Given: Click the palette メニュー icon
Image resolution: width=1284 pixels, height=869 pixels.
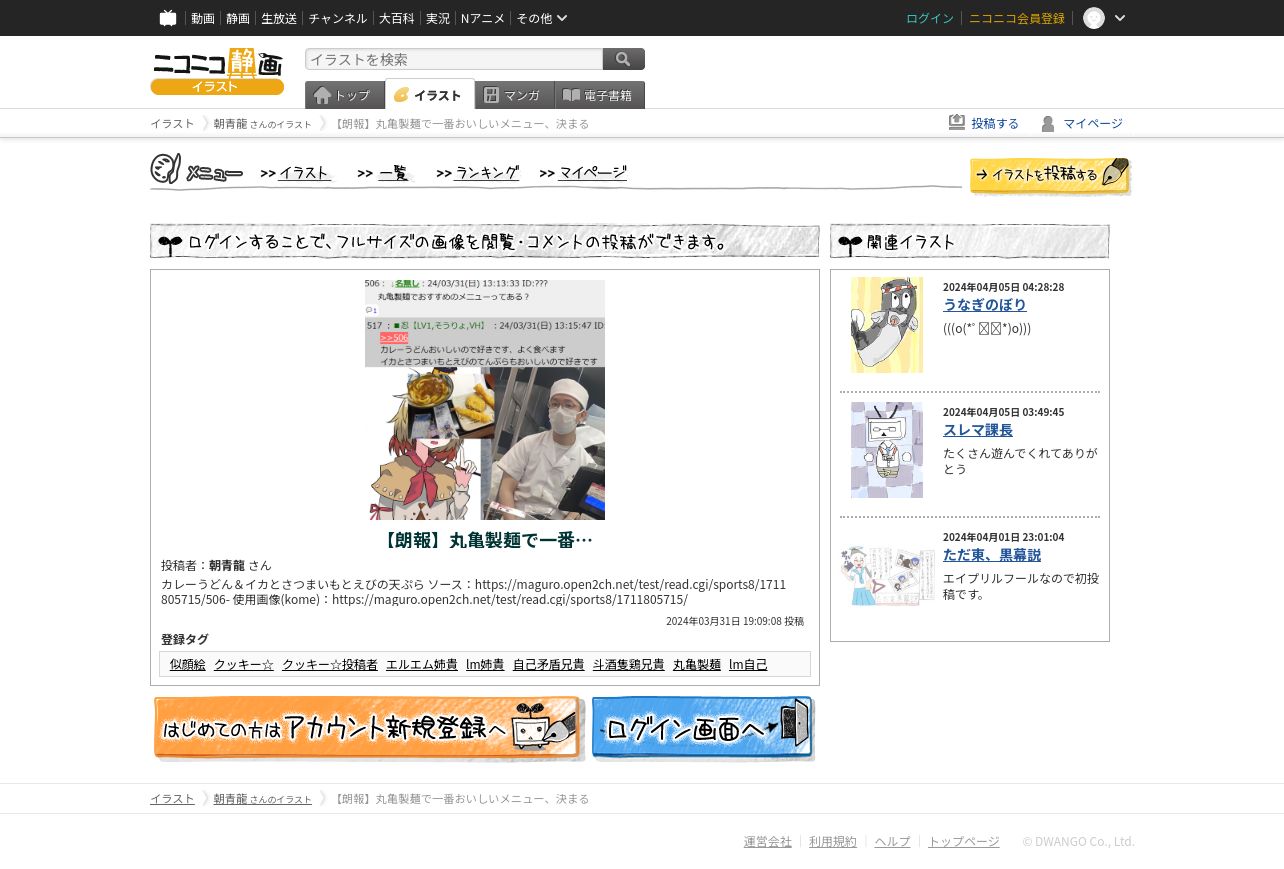Looking at the screenshot, I should point(166,169).
